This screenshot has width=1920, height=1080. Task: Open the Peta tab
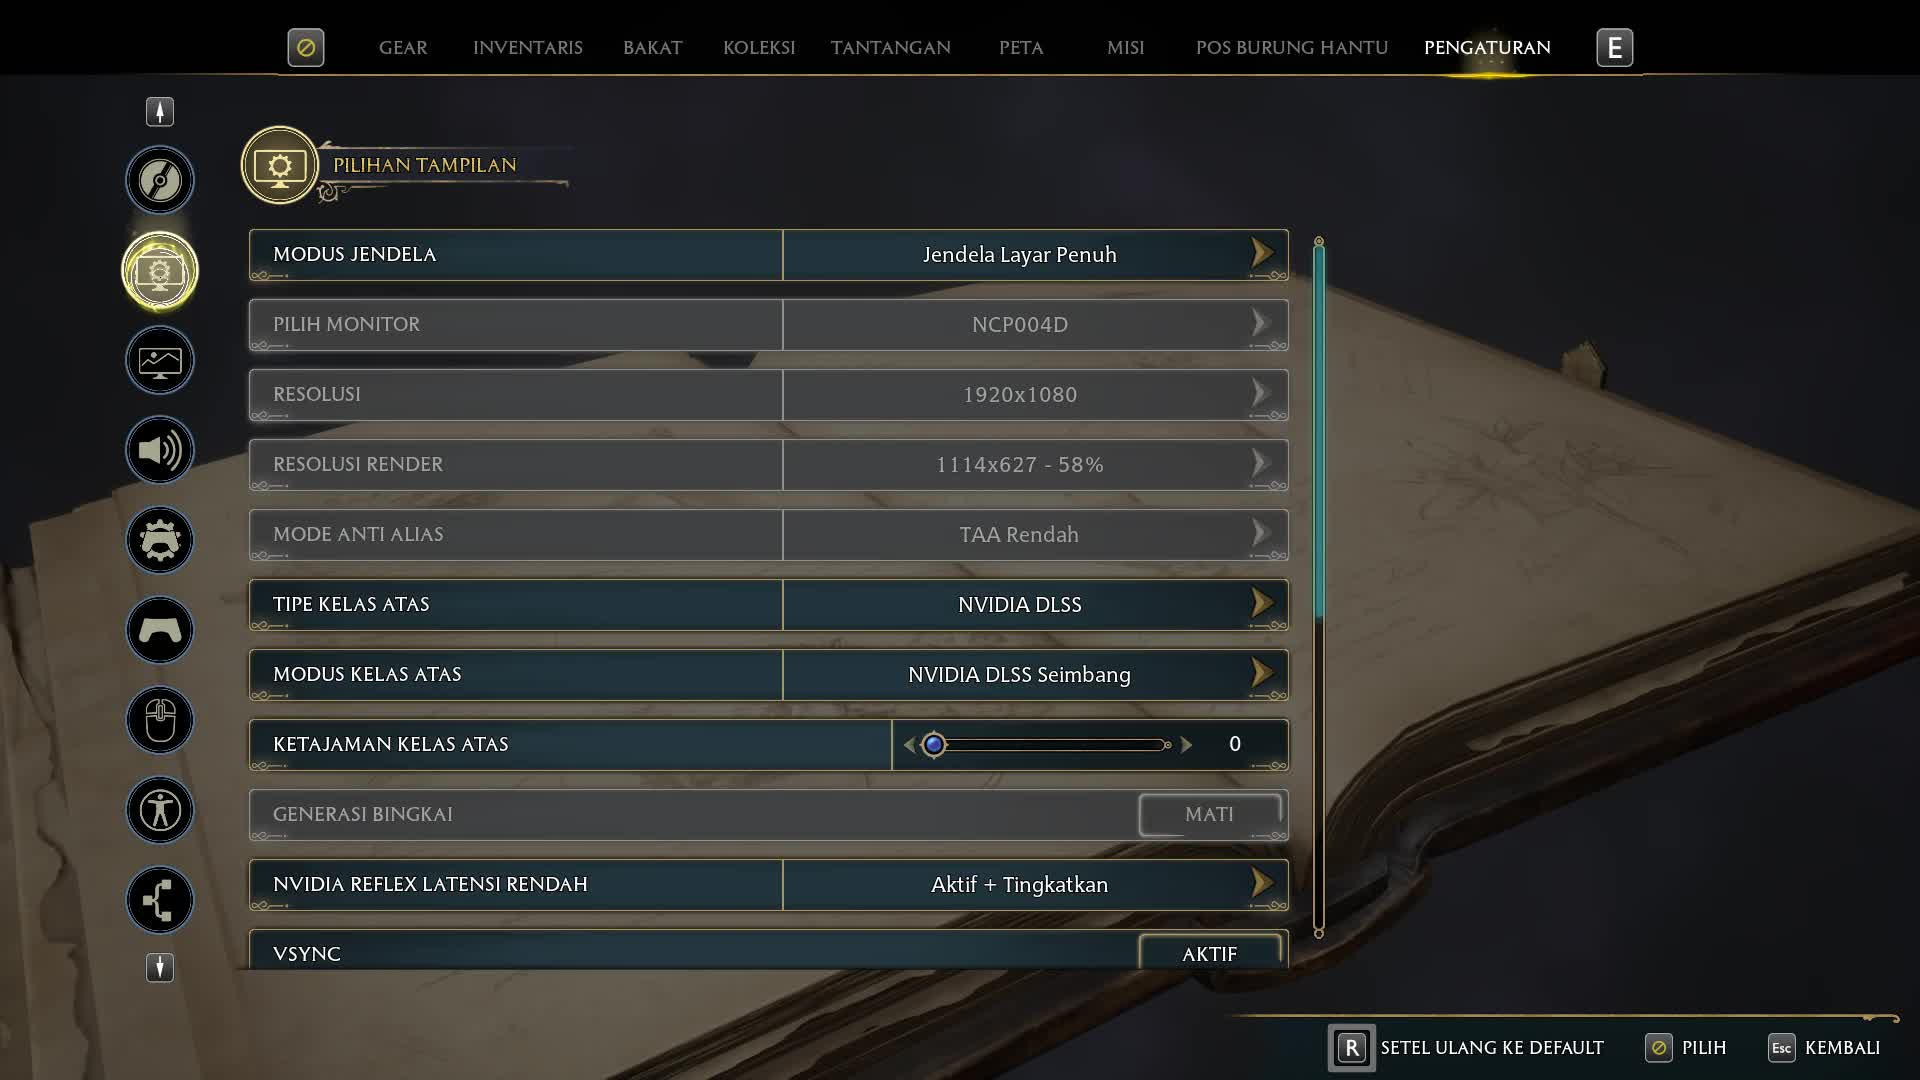click(x=1021, y=48)
